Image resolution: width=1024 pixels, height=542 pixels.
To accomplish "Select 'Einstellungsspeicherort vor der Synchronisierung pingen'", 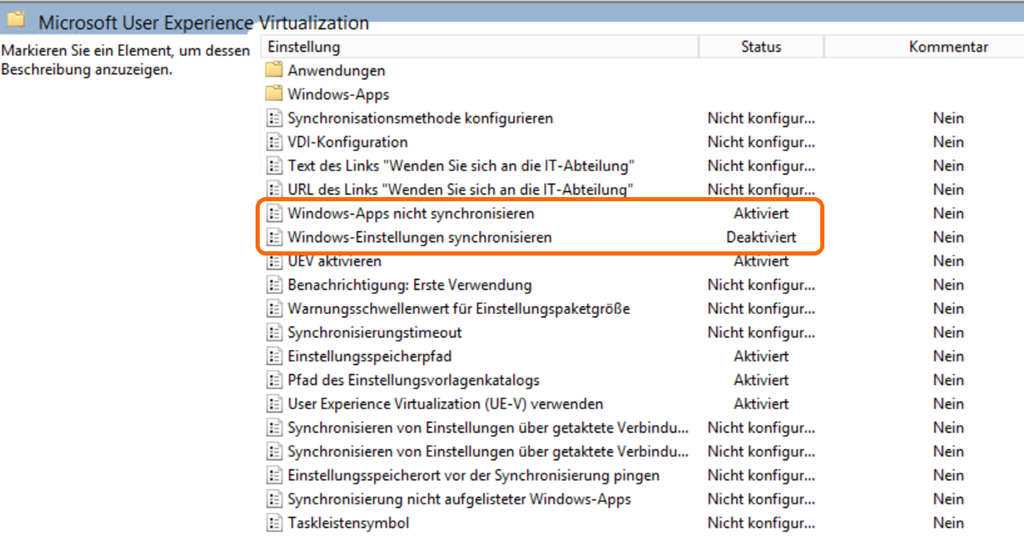I will (x=473, y=476).
